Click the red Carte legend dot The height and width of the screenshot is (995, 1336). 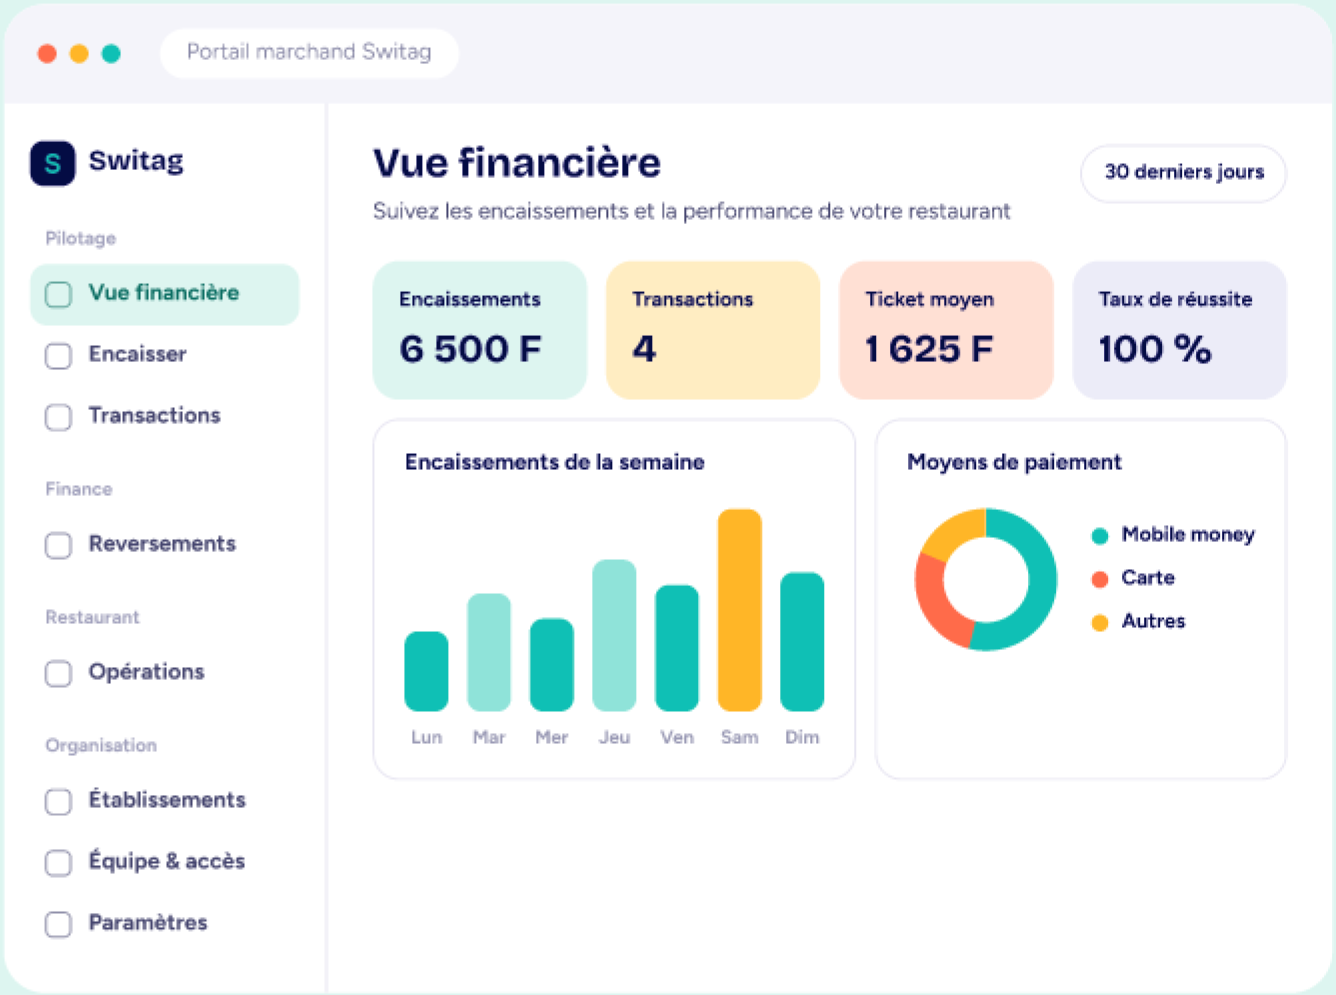(x=1100, y=579)
